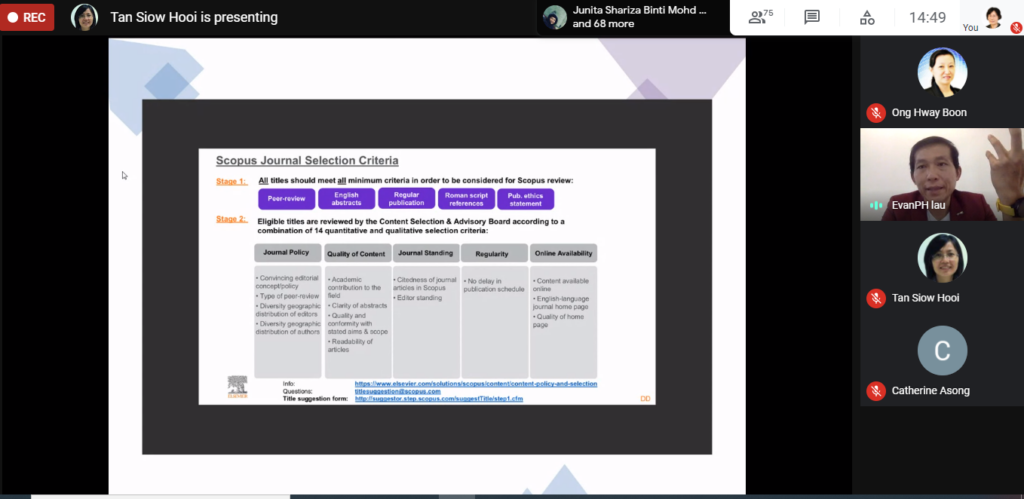Click the titlesuggestion@scopus.com email link

(x=397, y=391)
